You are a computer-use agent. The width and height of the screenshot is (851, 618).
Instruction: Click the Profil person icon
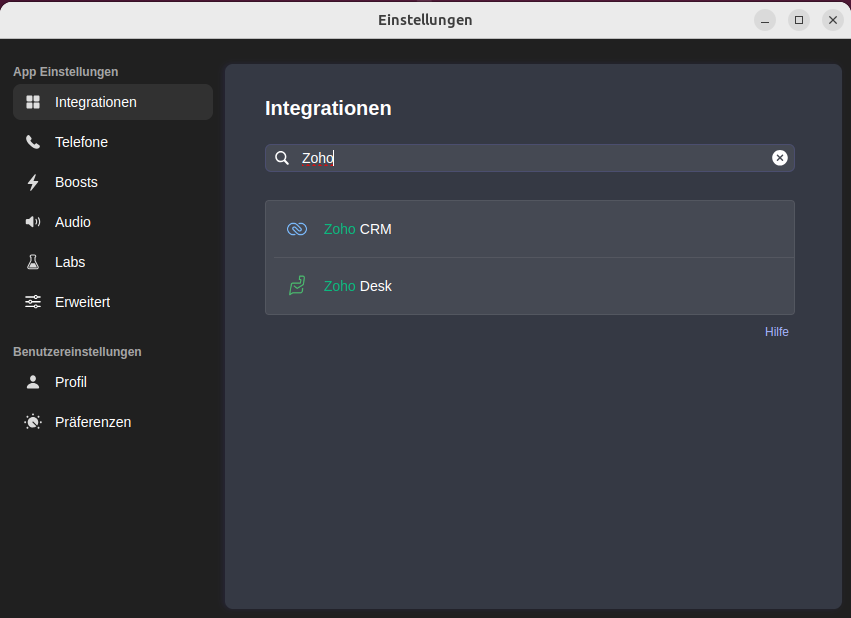click(x=33, y=382)
